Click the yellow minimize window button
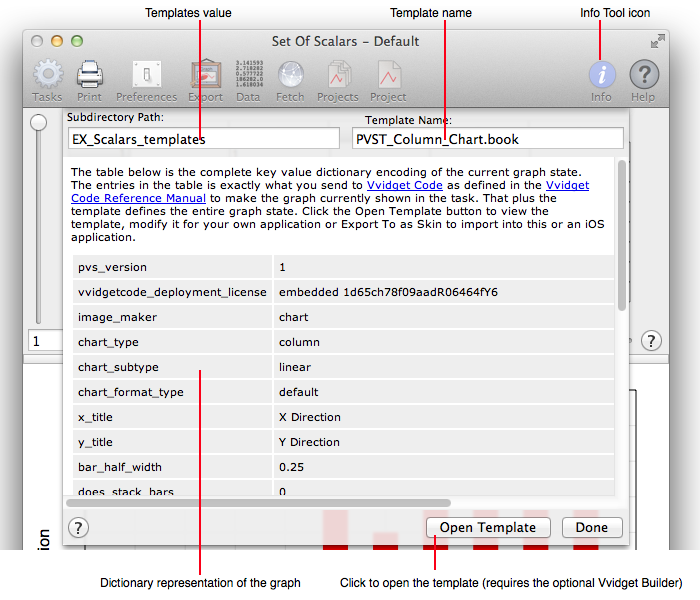The width and height of the screenshot is (700, 600). (x=57, y=41)
